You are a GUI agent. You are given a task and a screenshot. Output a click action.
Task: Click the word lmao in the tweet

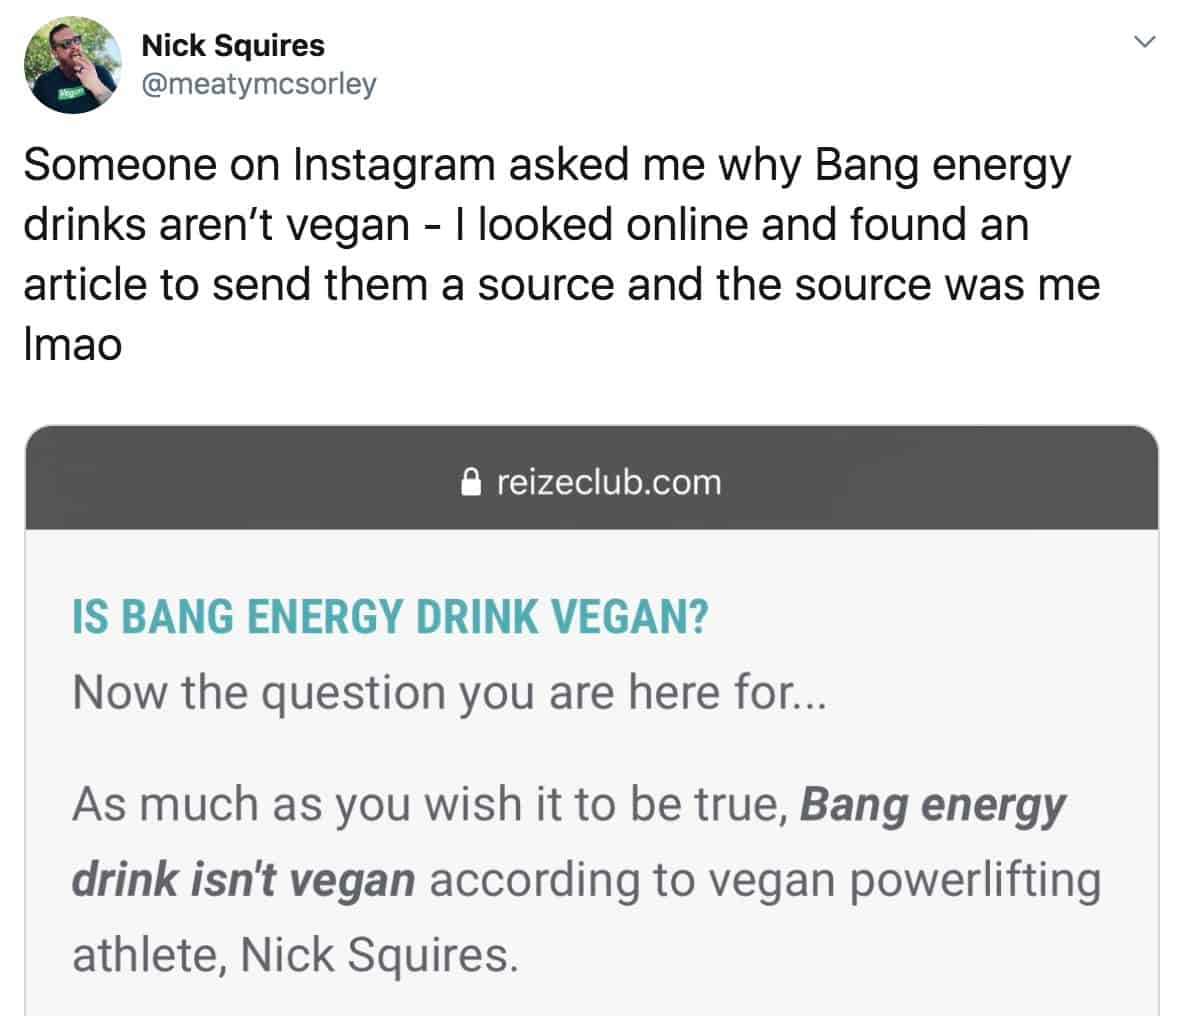[73, 345]
